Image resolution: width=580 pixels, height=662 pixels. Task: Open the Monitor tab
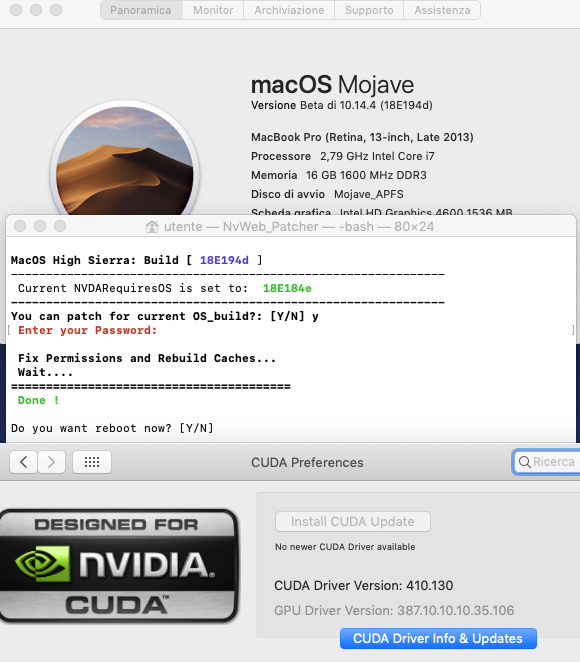click(213, 10)
